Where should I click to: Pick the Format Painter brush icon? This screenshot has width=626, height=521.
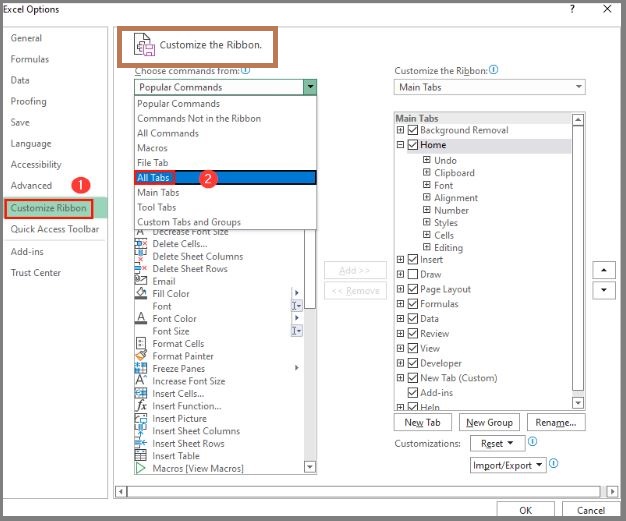tap(141, 356)
